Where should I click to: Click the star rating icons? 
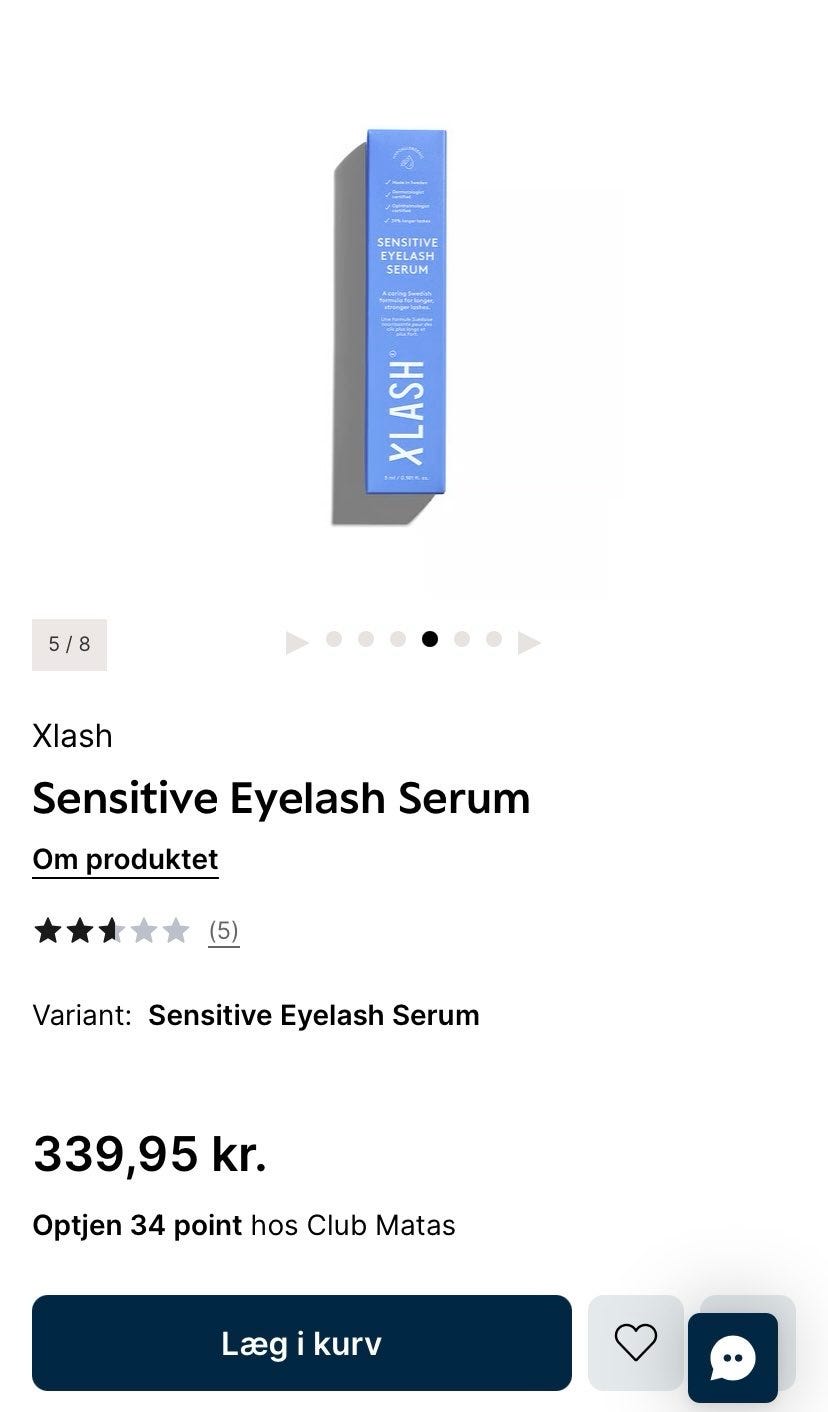pyautogui.click(x=111, y=931)
